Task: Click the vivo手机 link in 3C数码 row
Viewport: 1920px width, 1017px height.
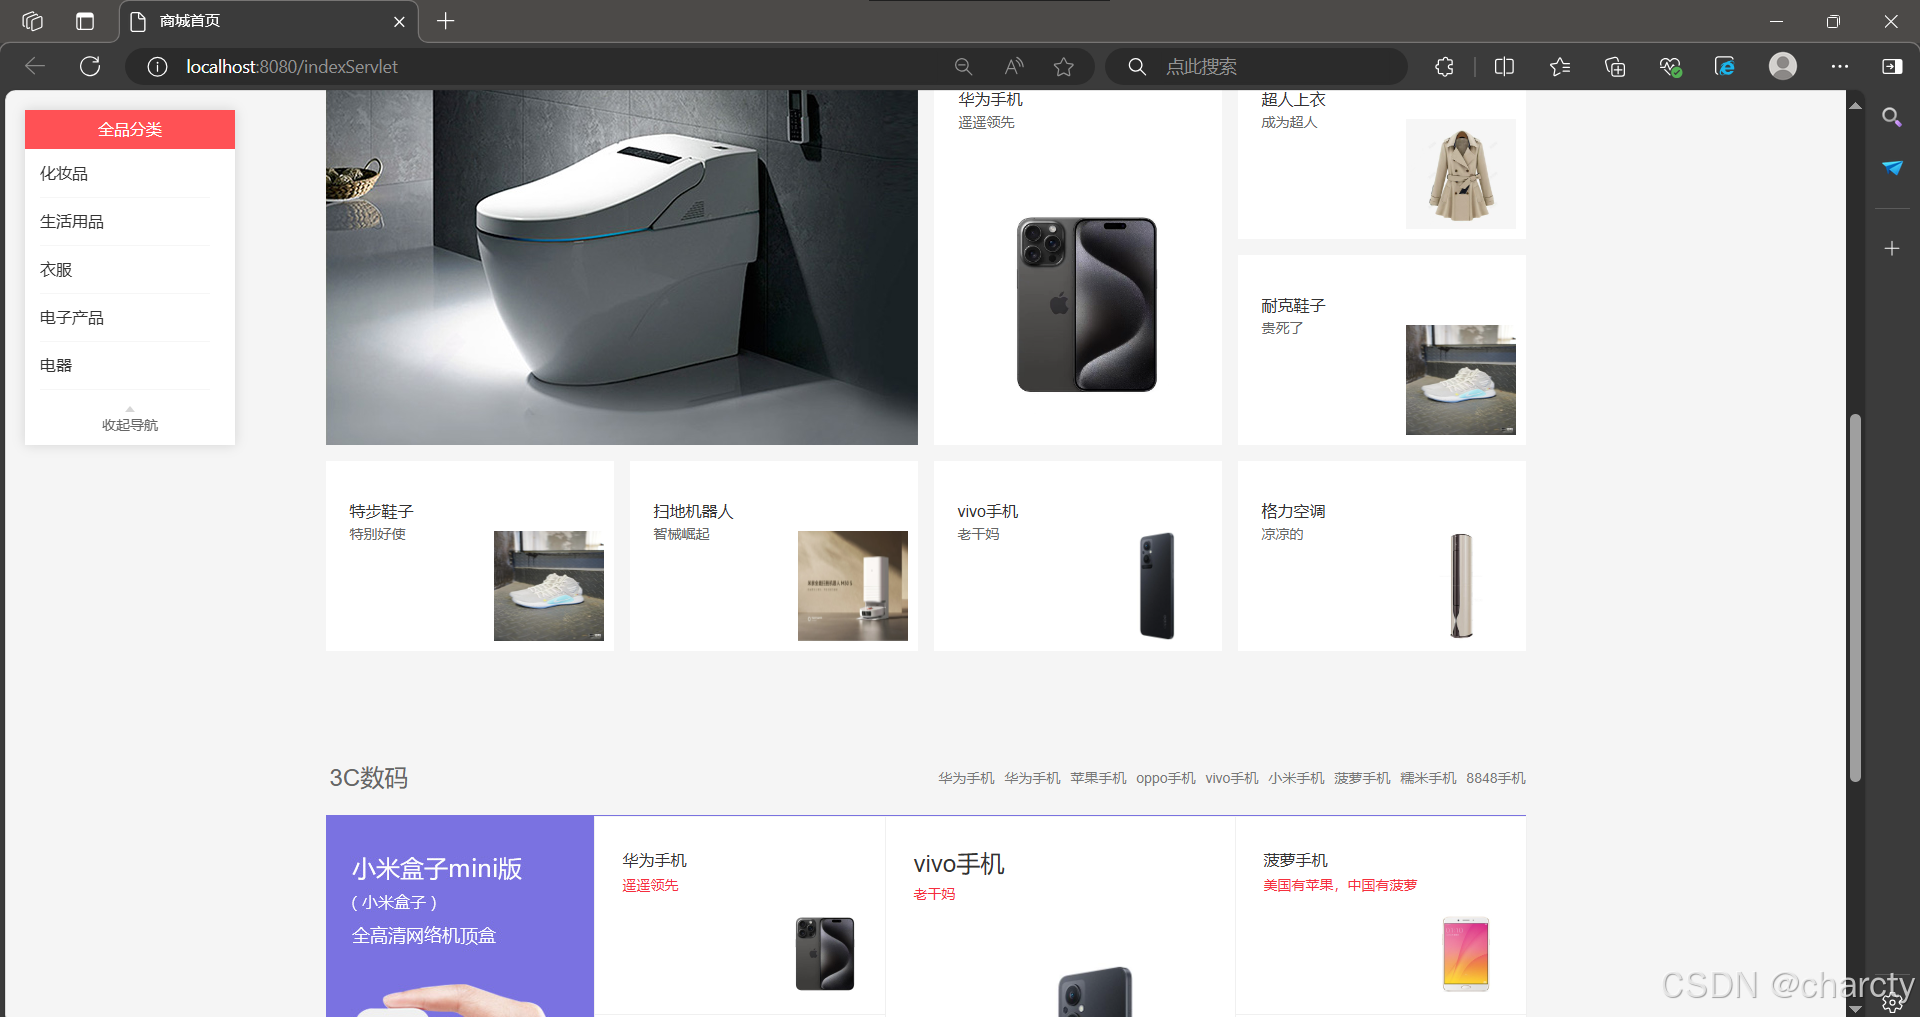Action: click(1232, 778)
